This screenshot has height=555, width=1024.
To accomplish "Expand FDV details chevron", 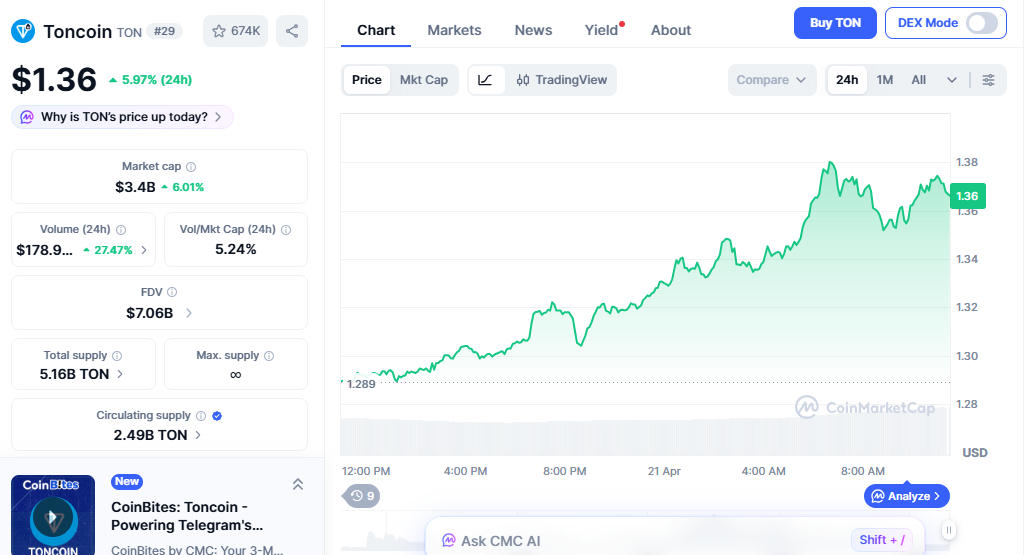I will 189,313.
